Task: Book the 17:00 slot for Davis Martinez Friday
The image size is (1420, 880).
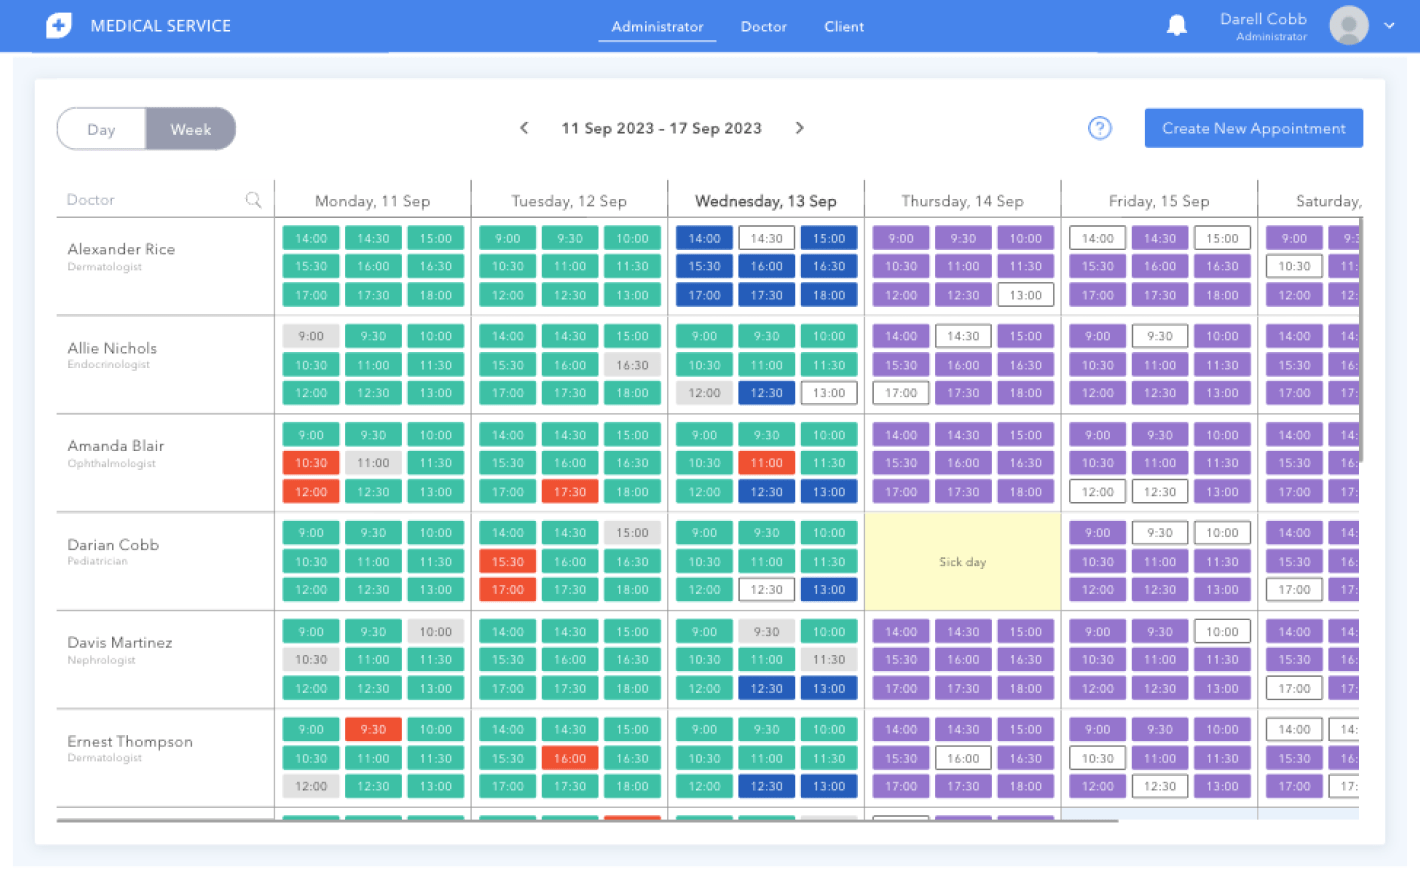Action: tap(1293, 687)
